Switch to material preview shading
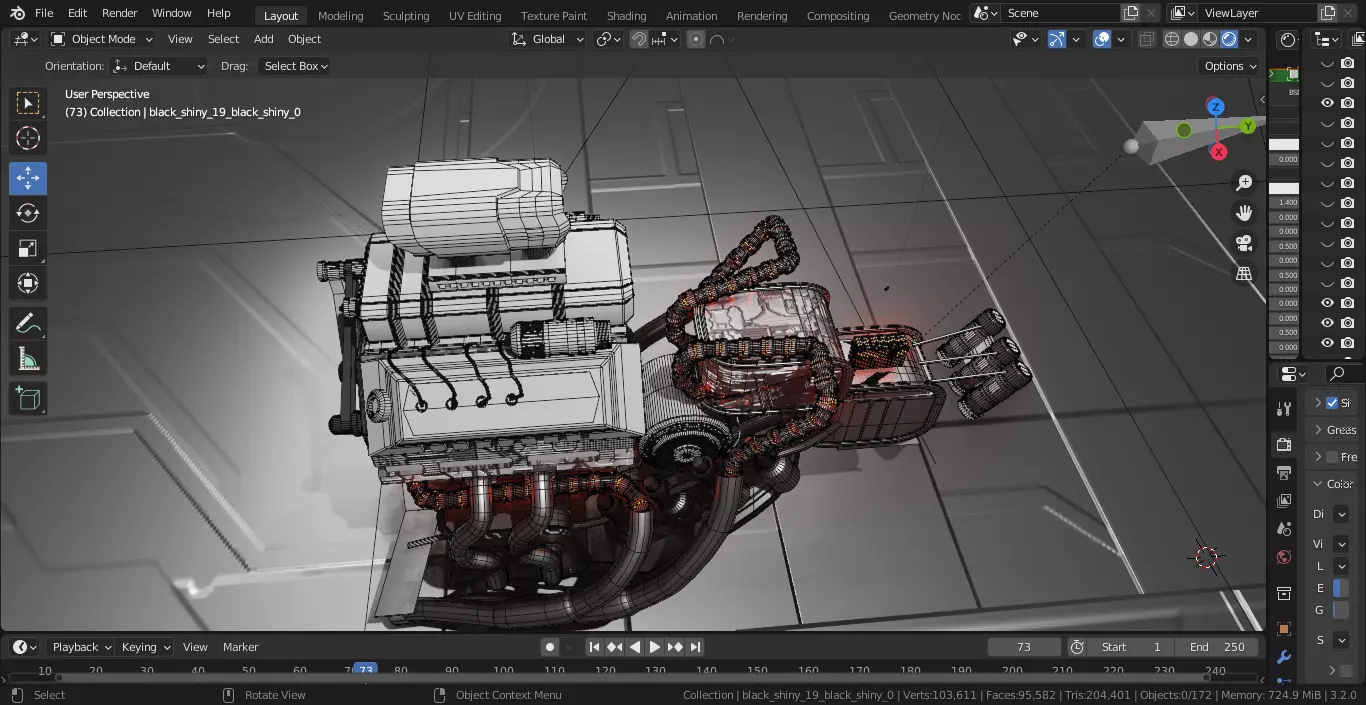1366x705 pixels. pos(1210,39)
